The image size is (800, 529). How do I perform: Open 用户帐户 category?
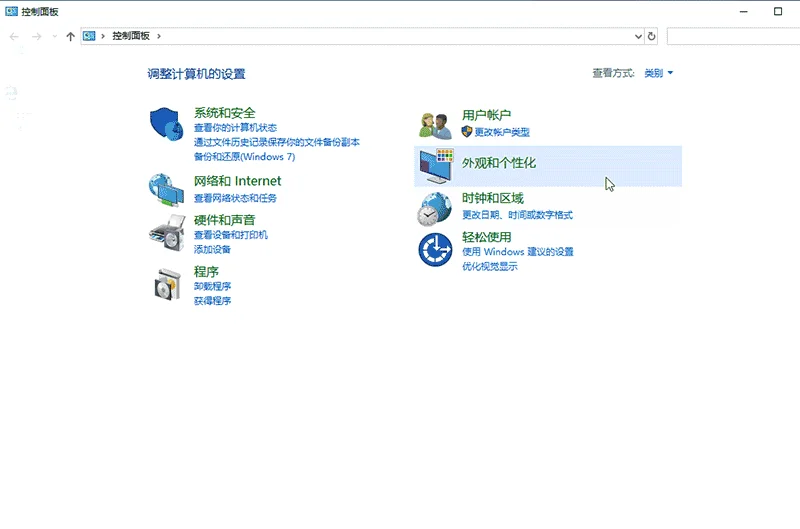pos(486,115)
